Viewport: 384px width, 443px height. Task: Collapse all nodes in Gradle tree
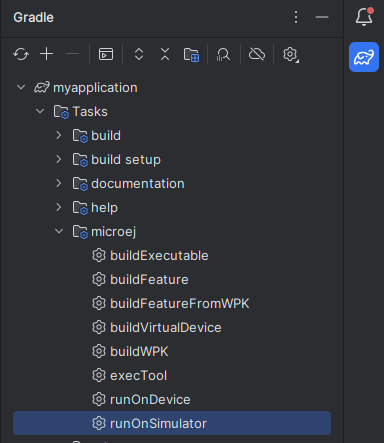(x=165, y=54)
